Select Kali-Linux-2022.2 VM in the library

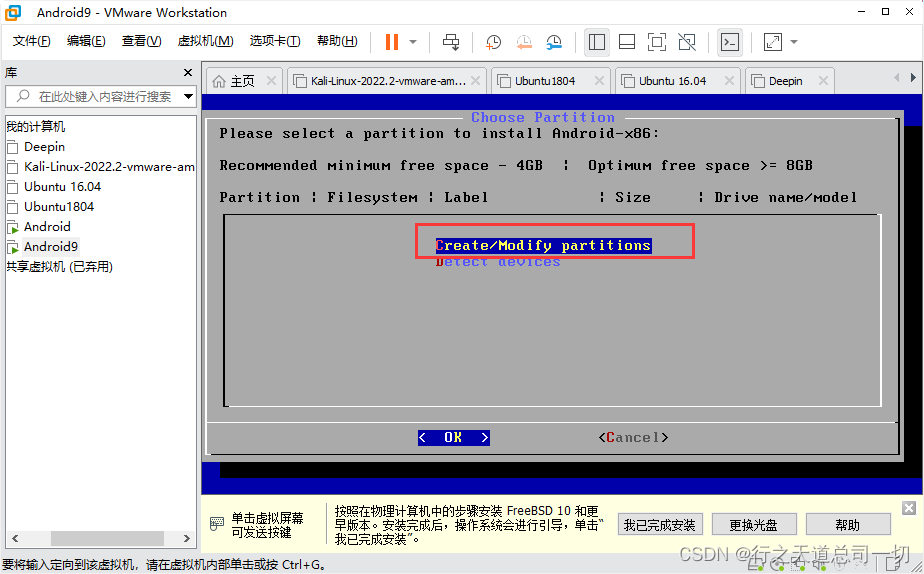coord(109,167)
